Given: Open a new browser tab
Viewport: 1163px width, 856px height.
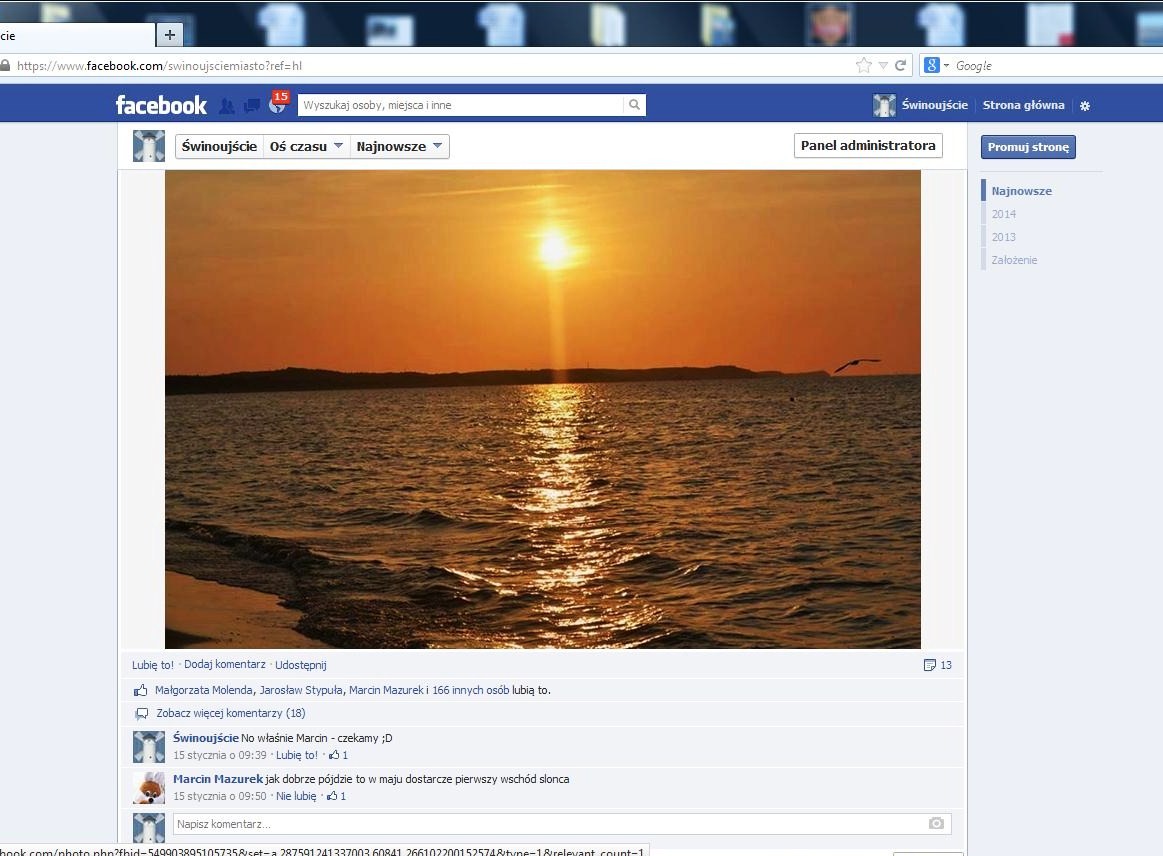Looking at the screenshot, I should click(x=169, y=35).
